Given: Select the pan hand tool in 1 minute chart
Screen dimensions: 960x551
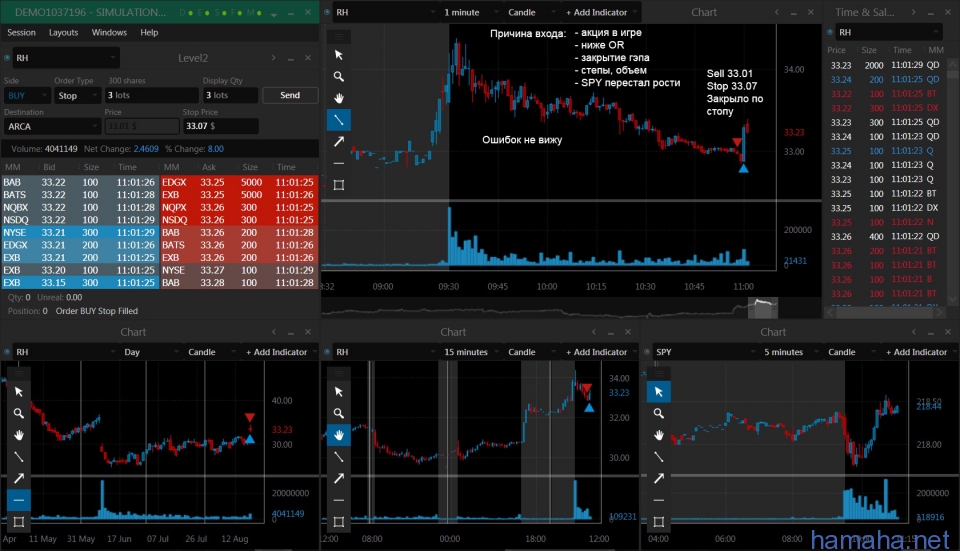Looking at the screenshot, I should (339, 98).
